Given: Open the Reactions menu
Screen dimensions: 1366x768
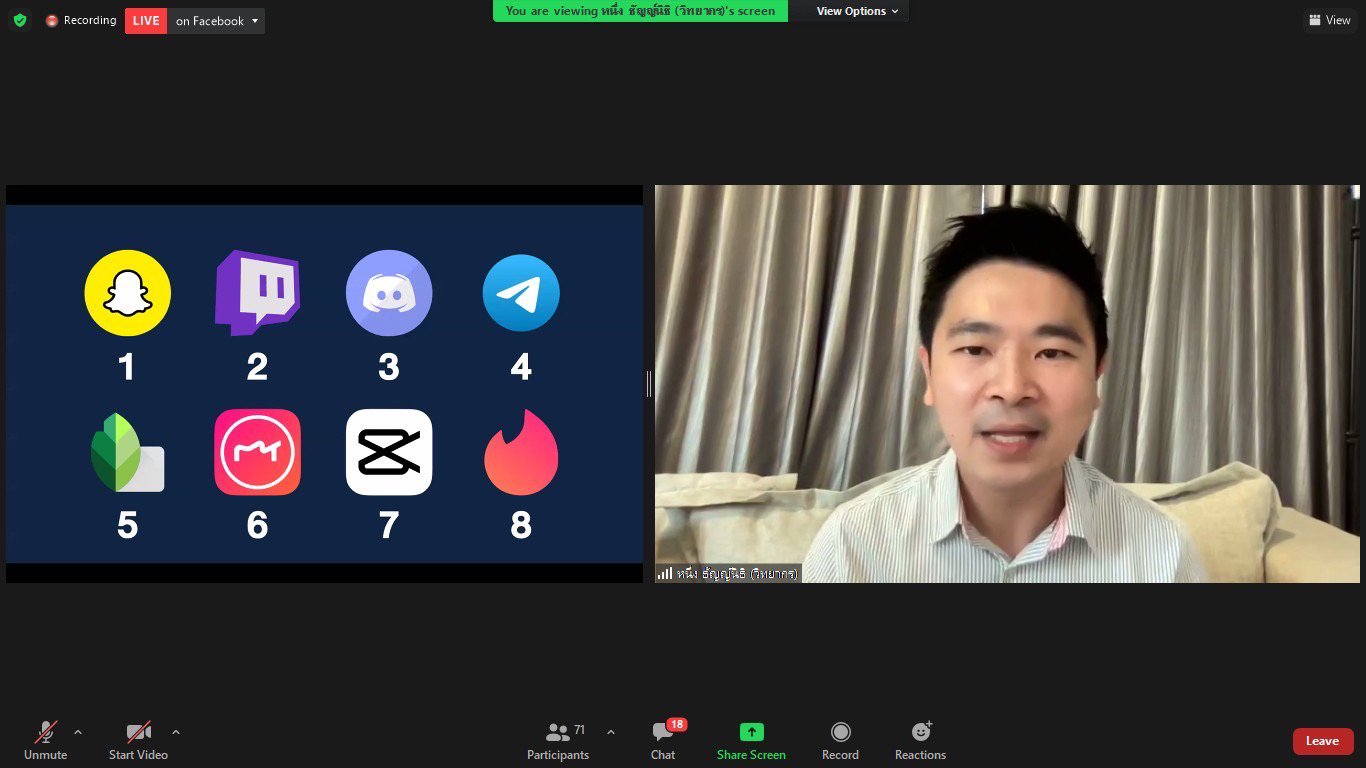Looking at the screenshot, I should 920,741.
